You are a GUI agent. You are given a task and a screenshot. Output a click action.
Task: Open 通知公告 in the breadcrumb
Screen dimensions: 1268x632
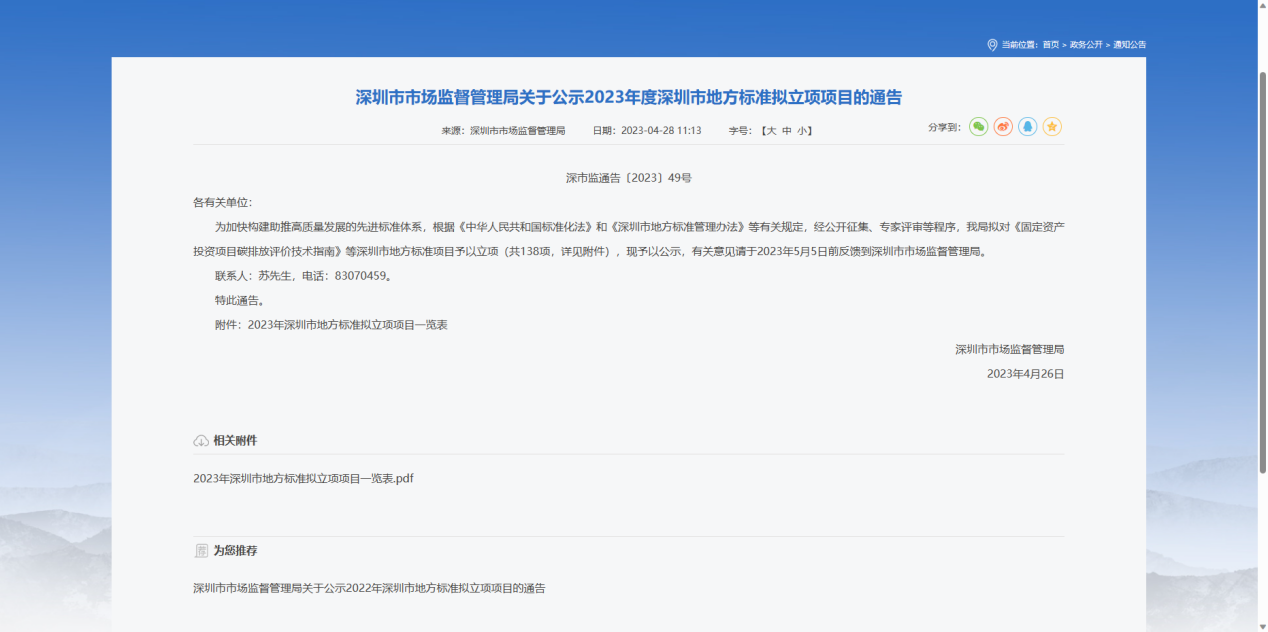pos(1130,45)
